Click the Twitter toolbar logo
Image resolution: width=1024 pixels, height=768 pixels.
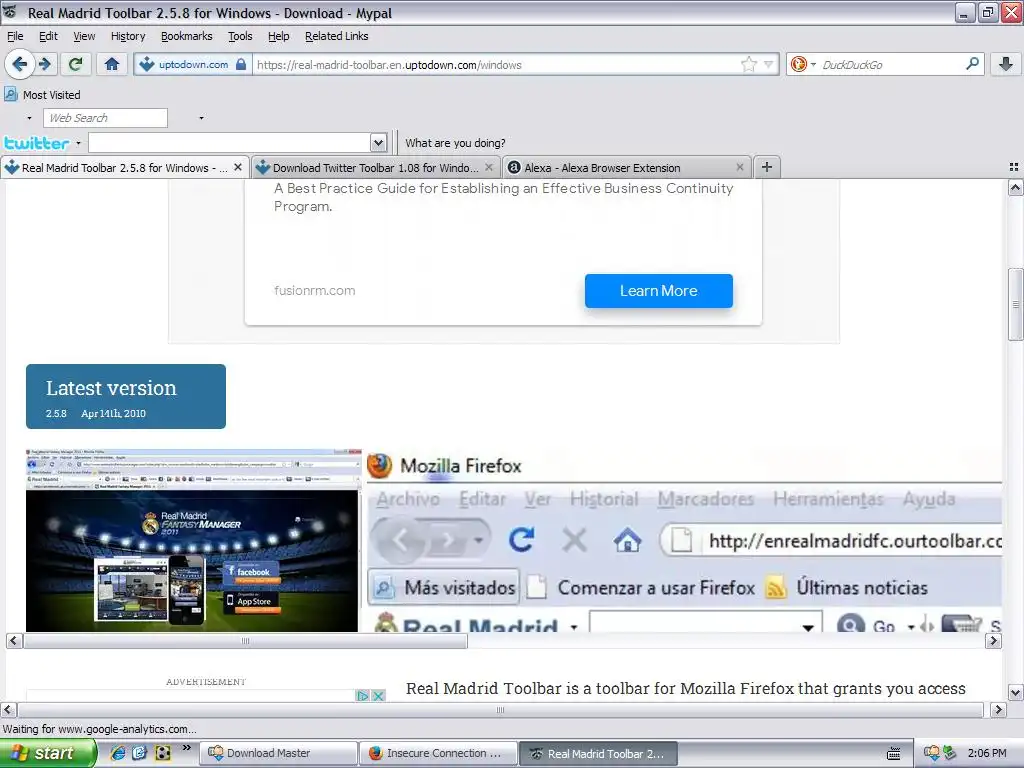click(37, 142)
